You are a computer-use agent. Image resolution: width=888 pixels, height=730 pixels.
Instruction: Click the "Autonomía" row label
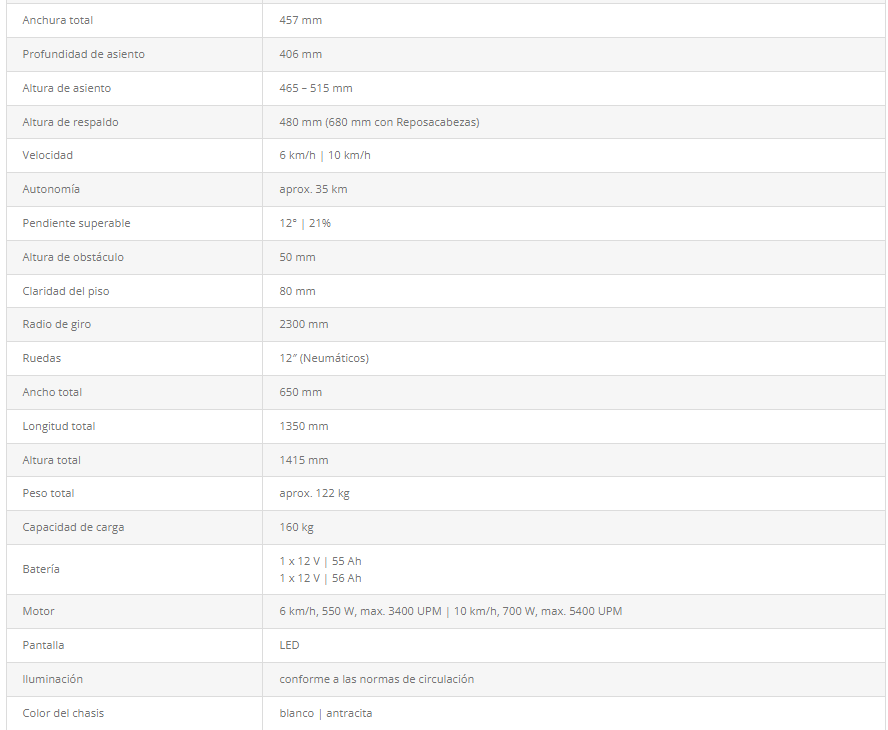point(51,189)
